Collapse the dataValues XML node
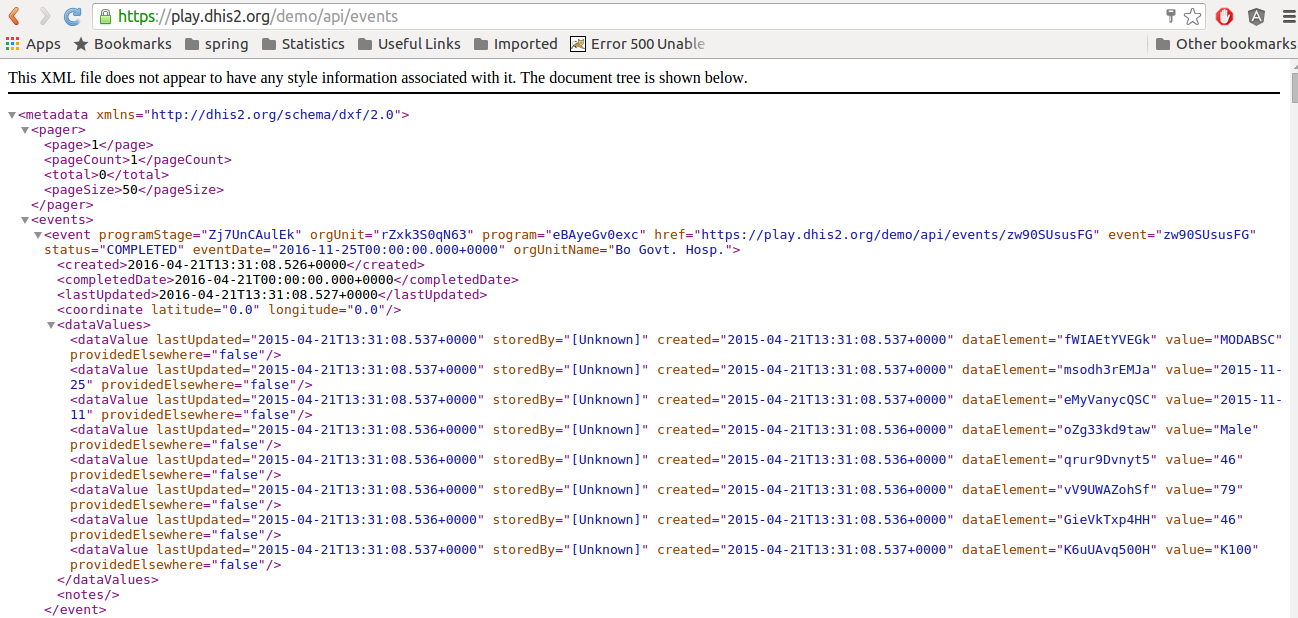1298x618 pixels. (x=51, y=325)
